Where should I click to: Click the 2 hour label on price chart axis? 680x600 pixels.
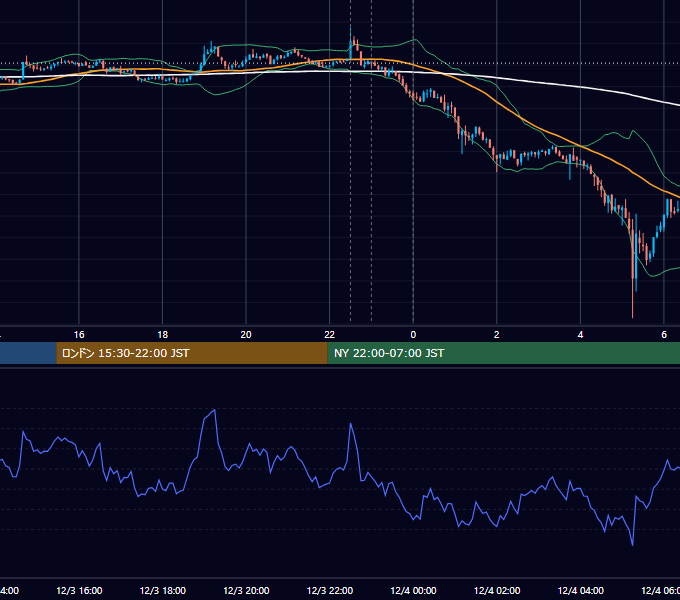(497, 335)
